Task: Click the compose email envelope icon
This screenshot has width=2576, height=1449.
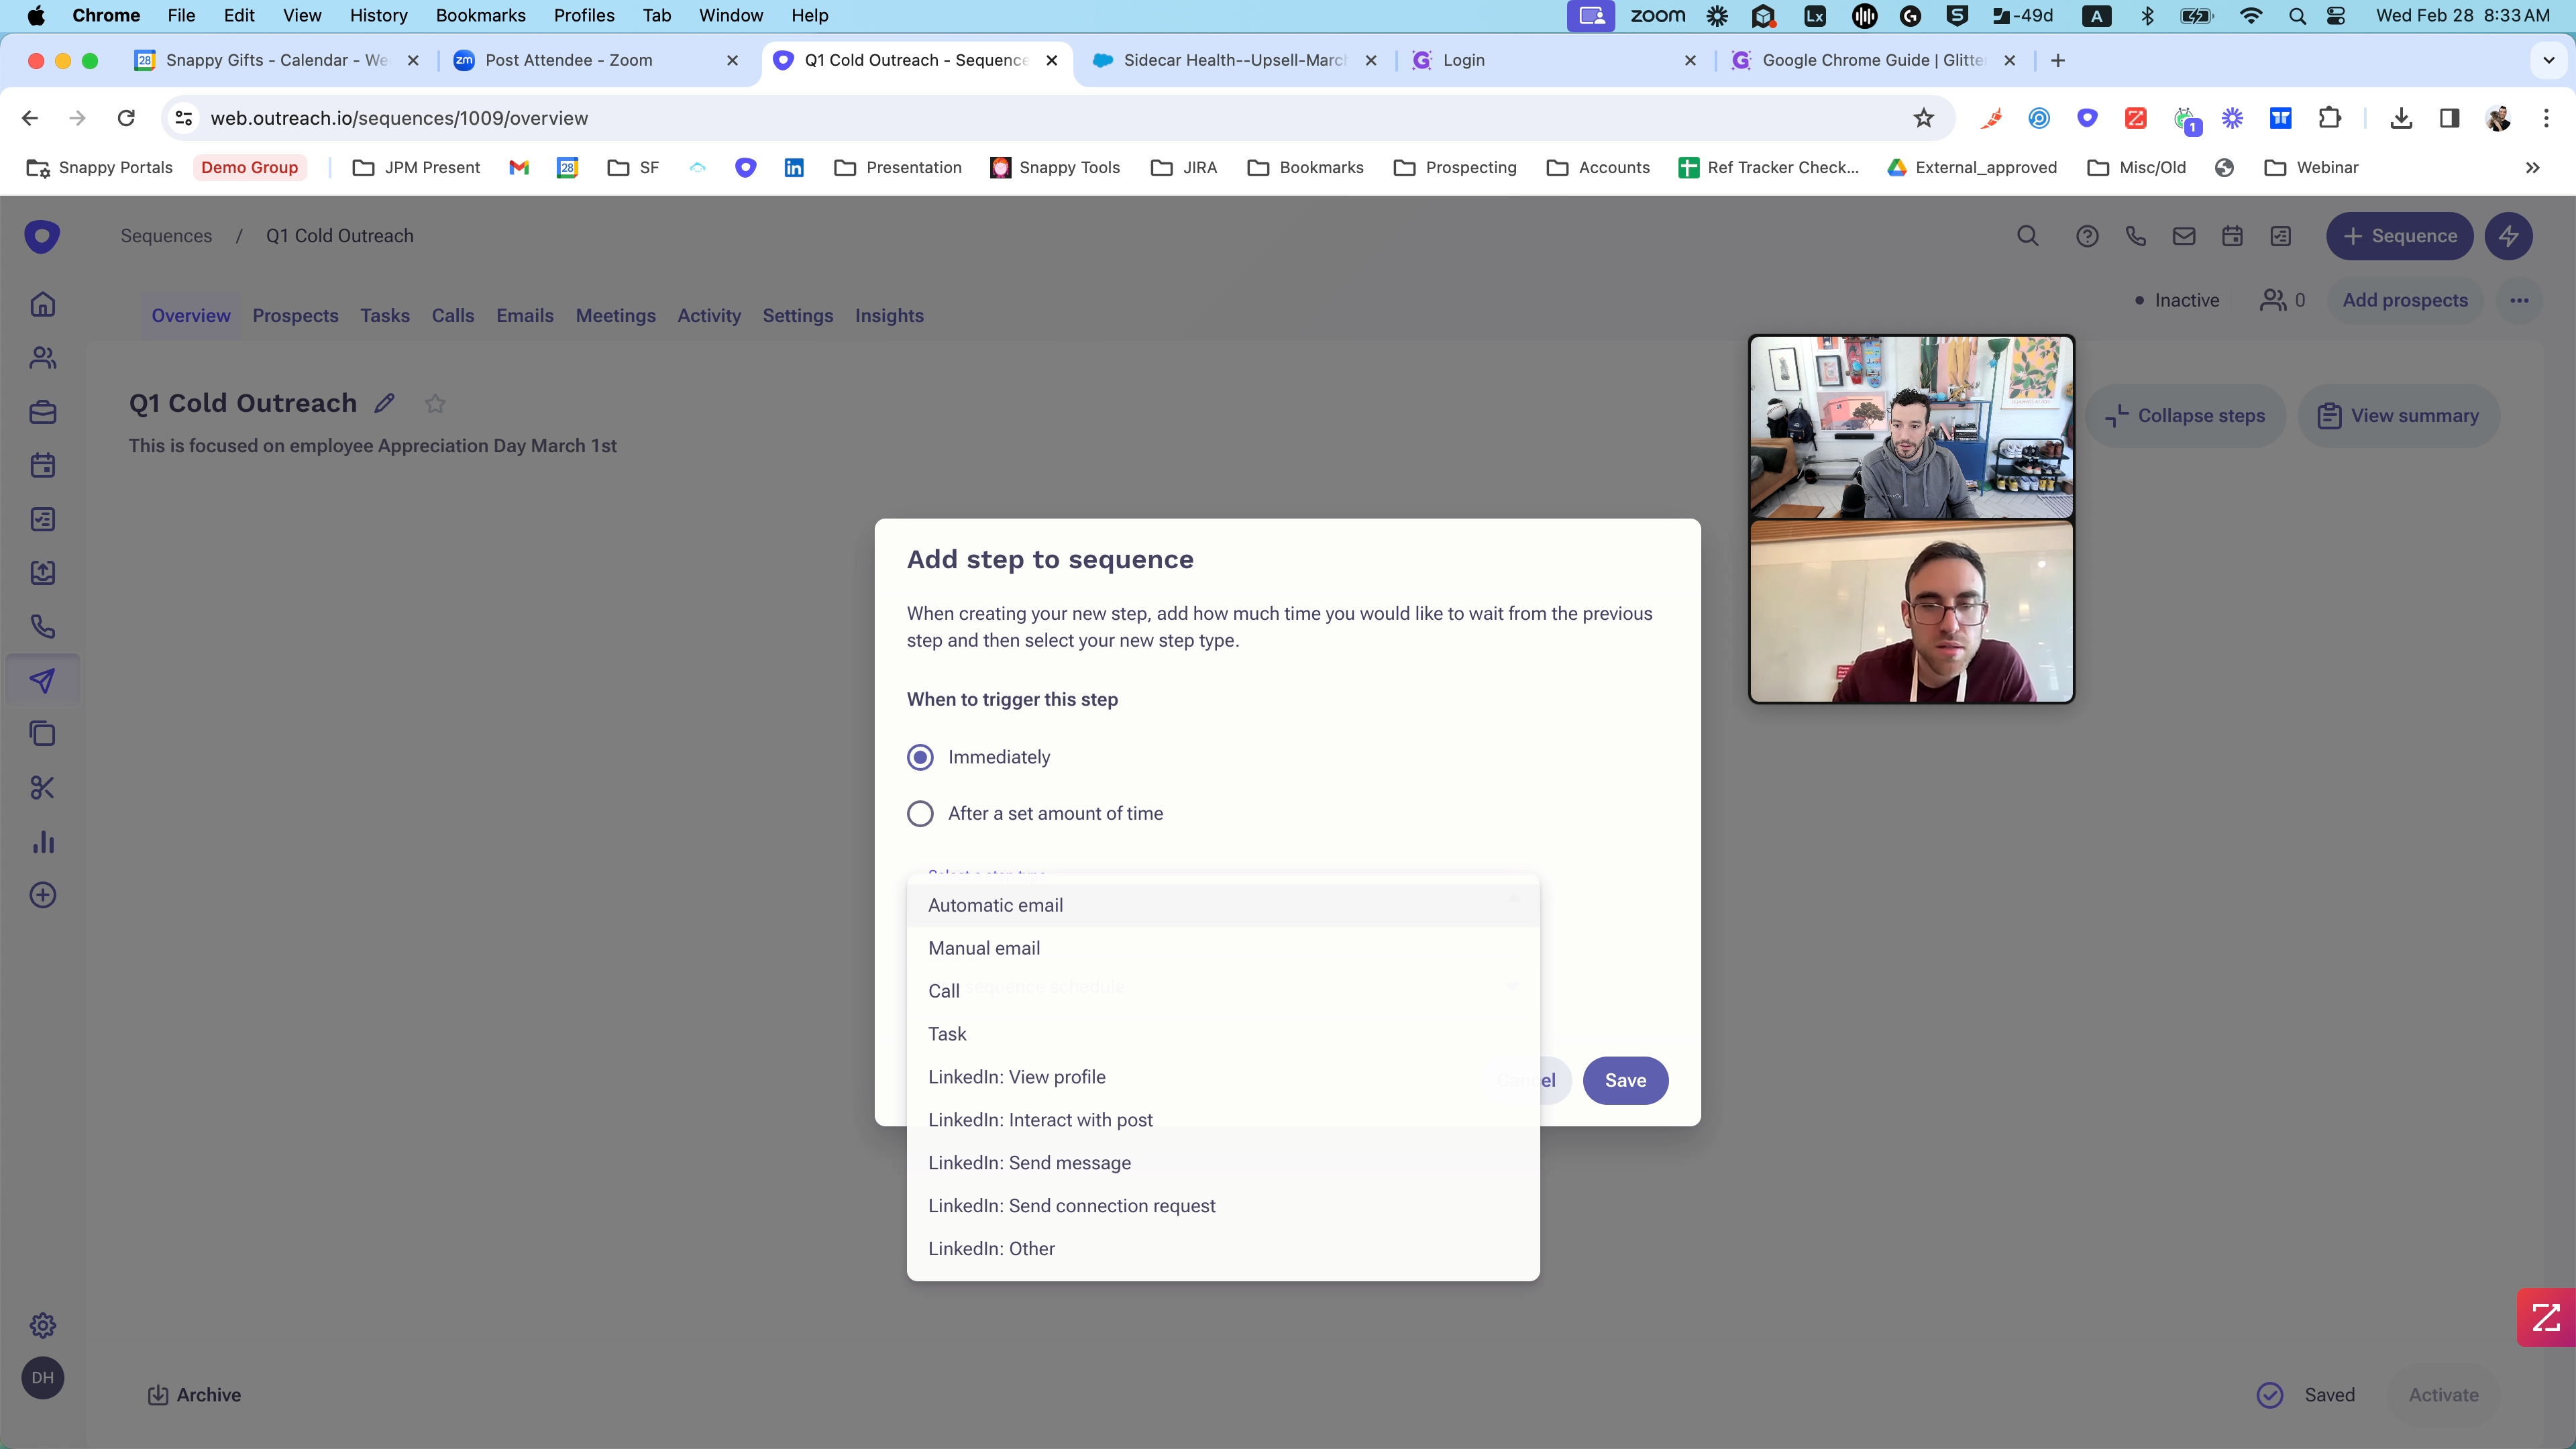Action: coord(2184,236)
